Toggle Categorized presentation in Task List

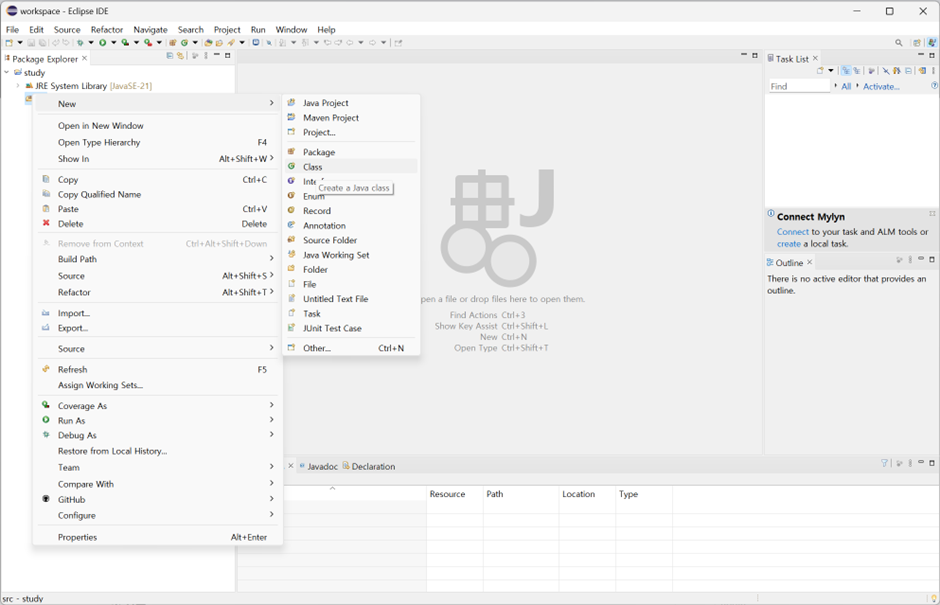pyautogui.click(x=846, y=70)
